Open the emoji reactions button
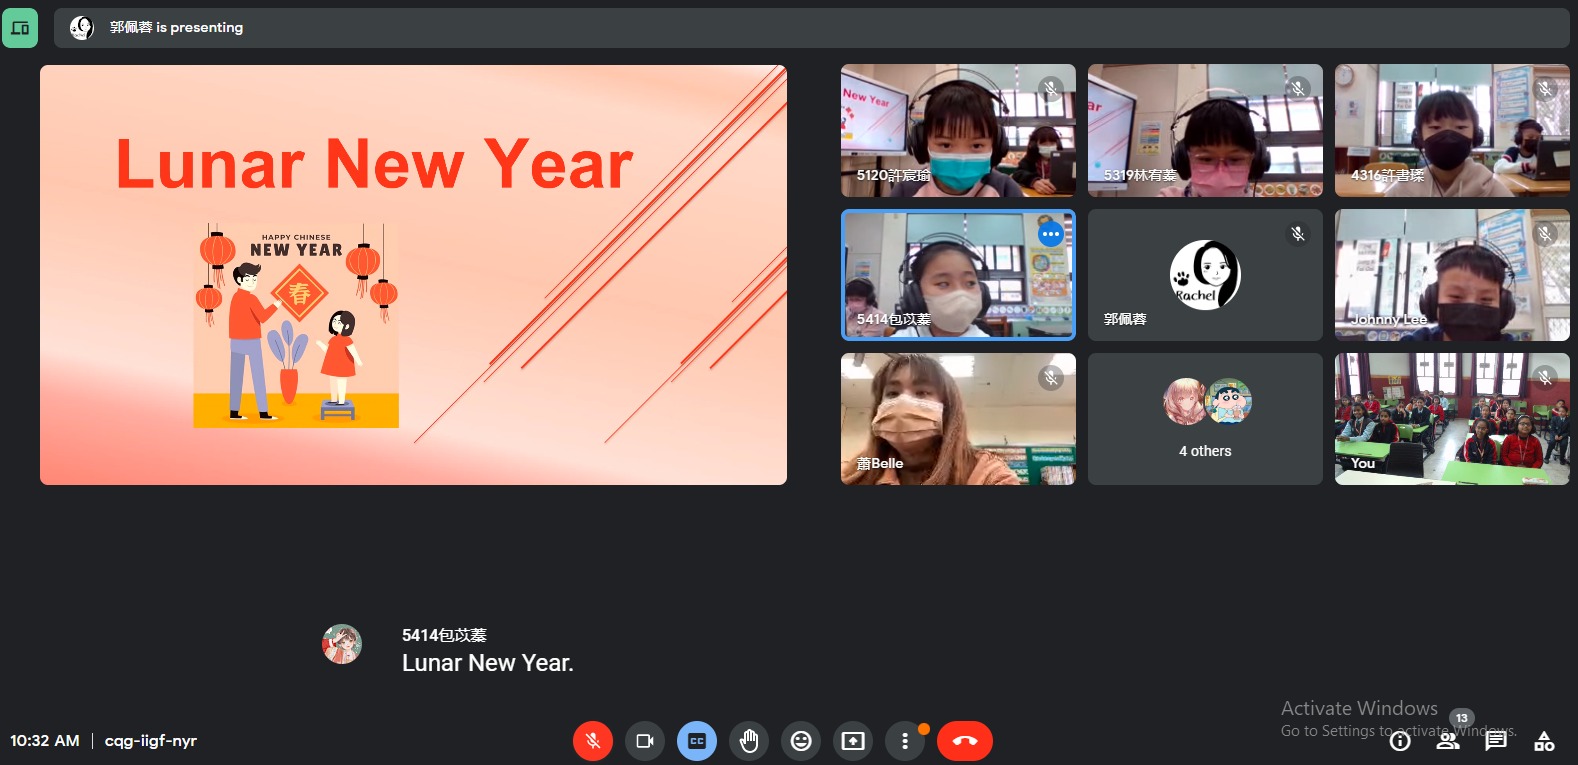The width and height of the screenshot is (1578, 765). pyautogui.click(x=801, y=741)
